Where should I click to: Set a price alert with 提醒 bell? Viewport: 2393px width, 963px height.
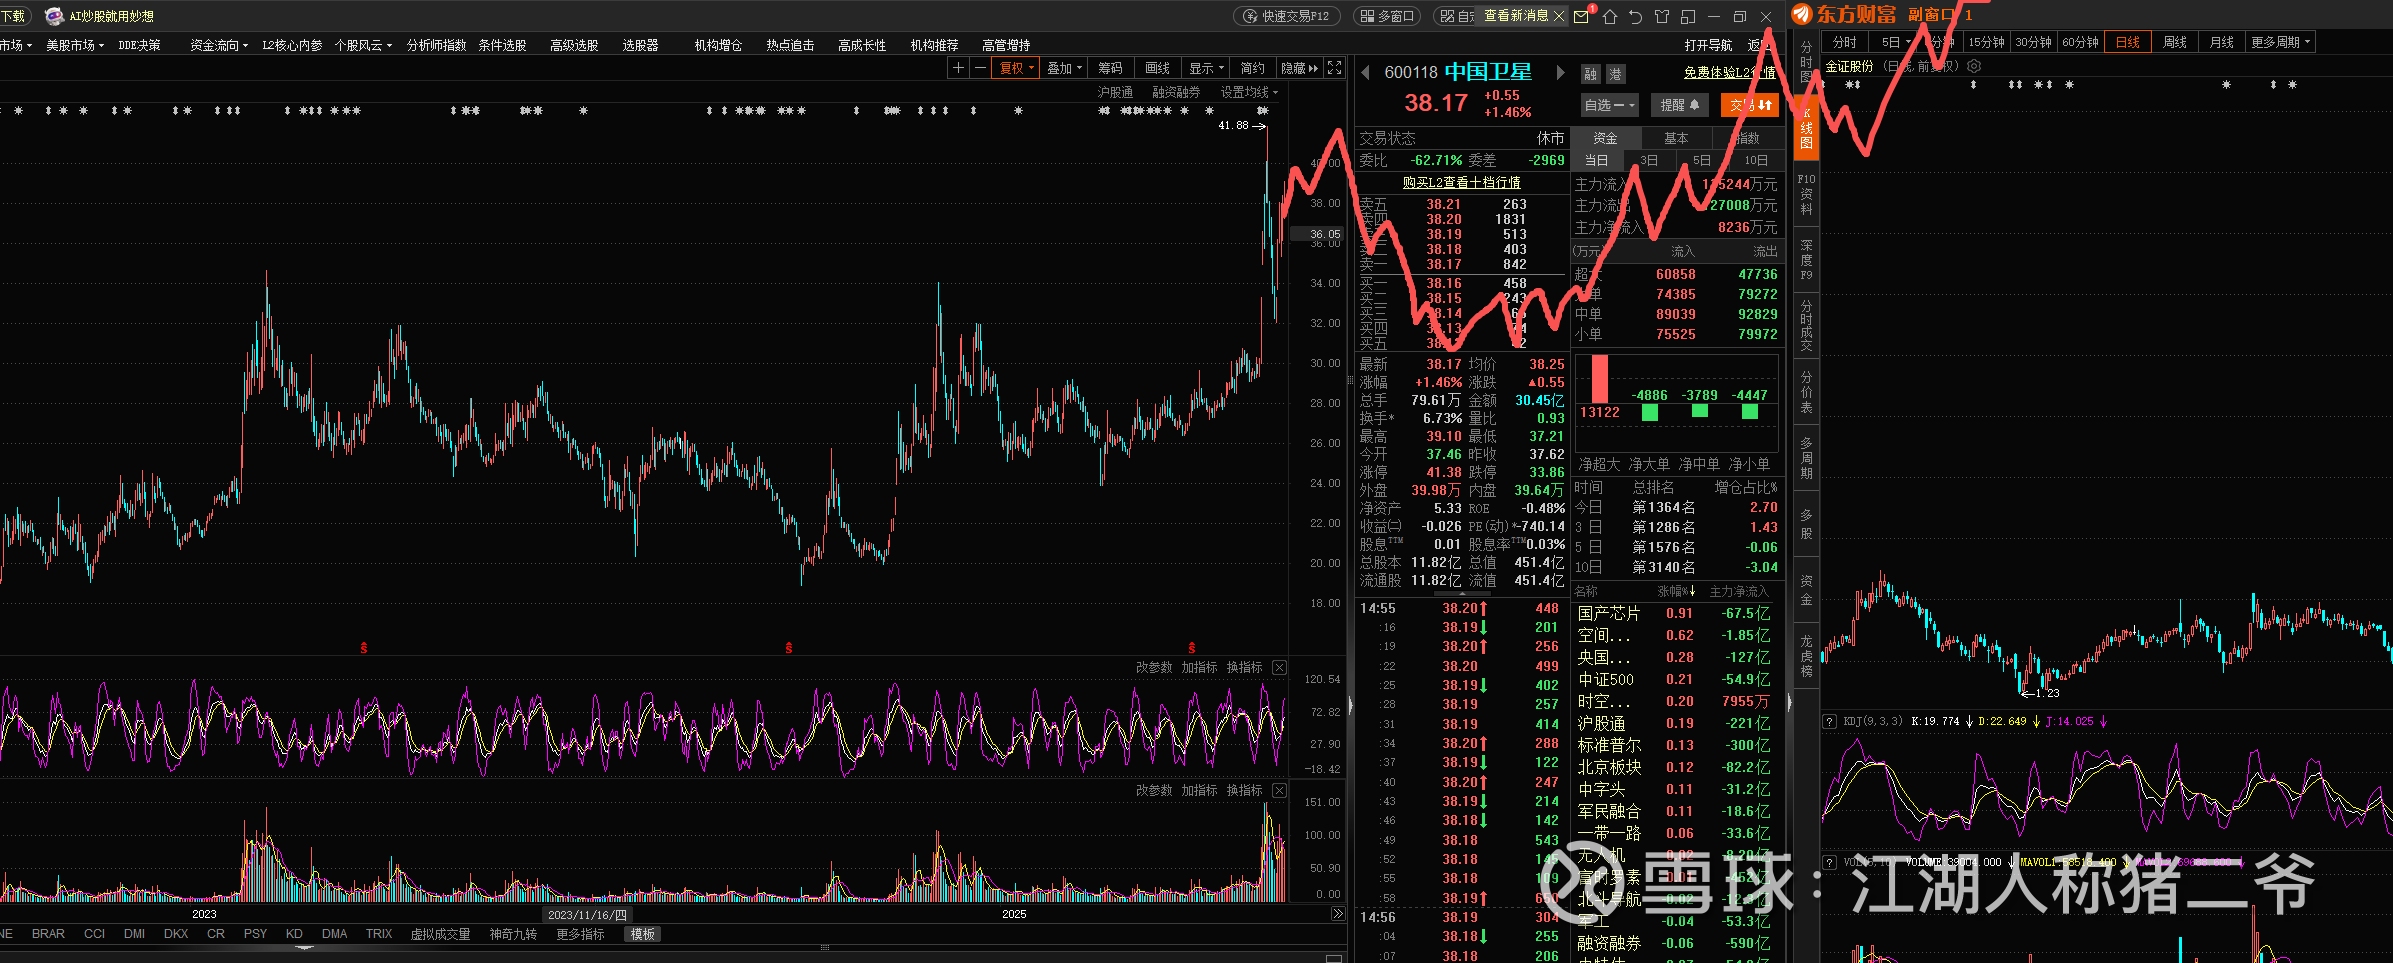click(1680, 105)
